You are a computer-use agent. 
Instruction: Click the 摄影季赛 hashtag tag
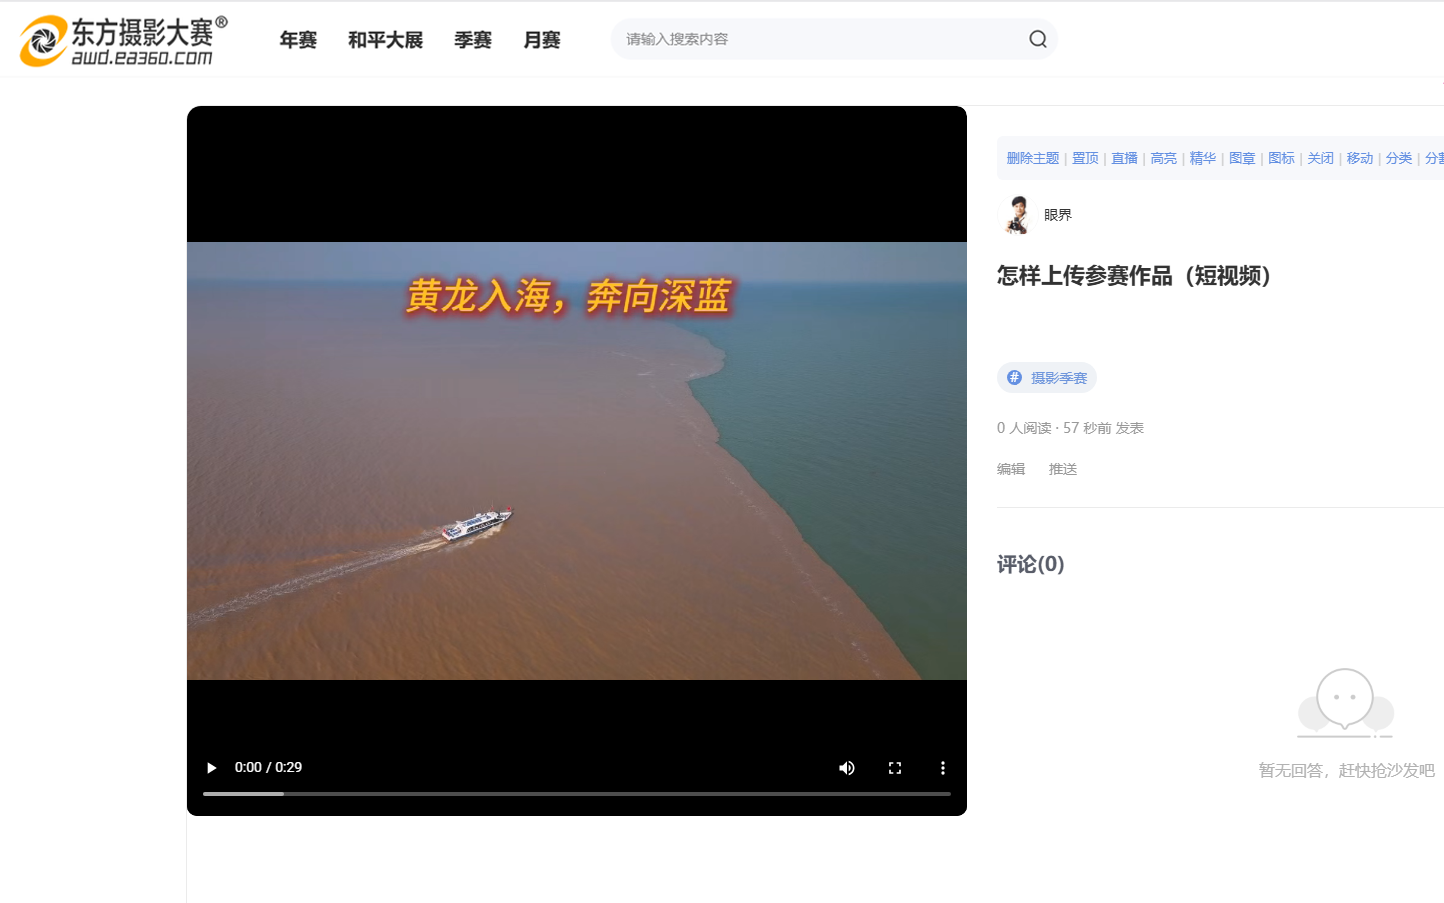click(1047, 378)
